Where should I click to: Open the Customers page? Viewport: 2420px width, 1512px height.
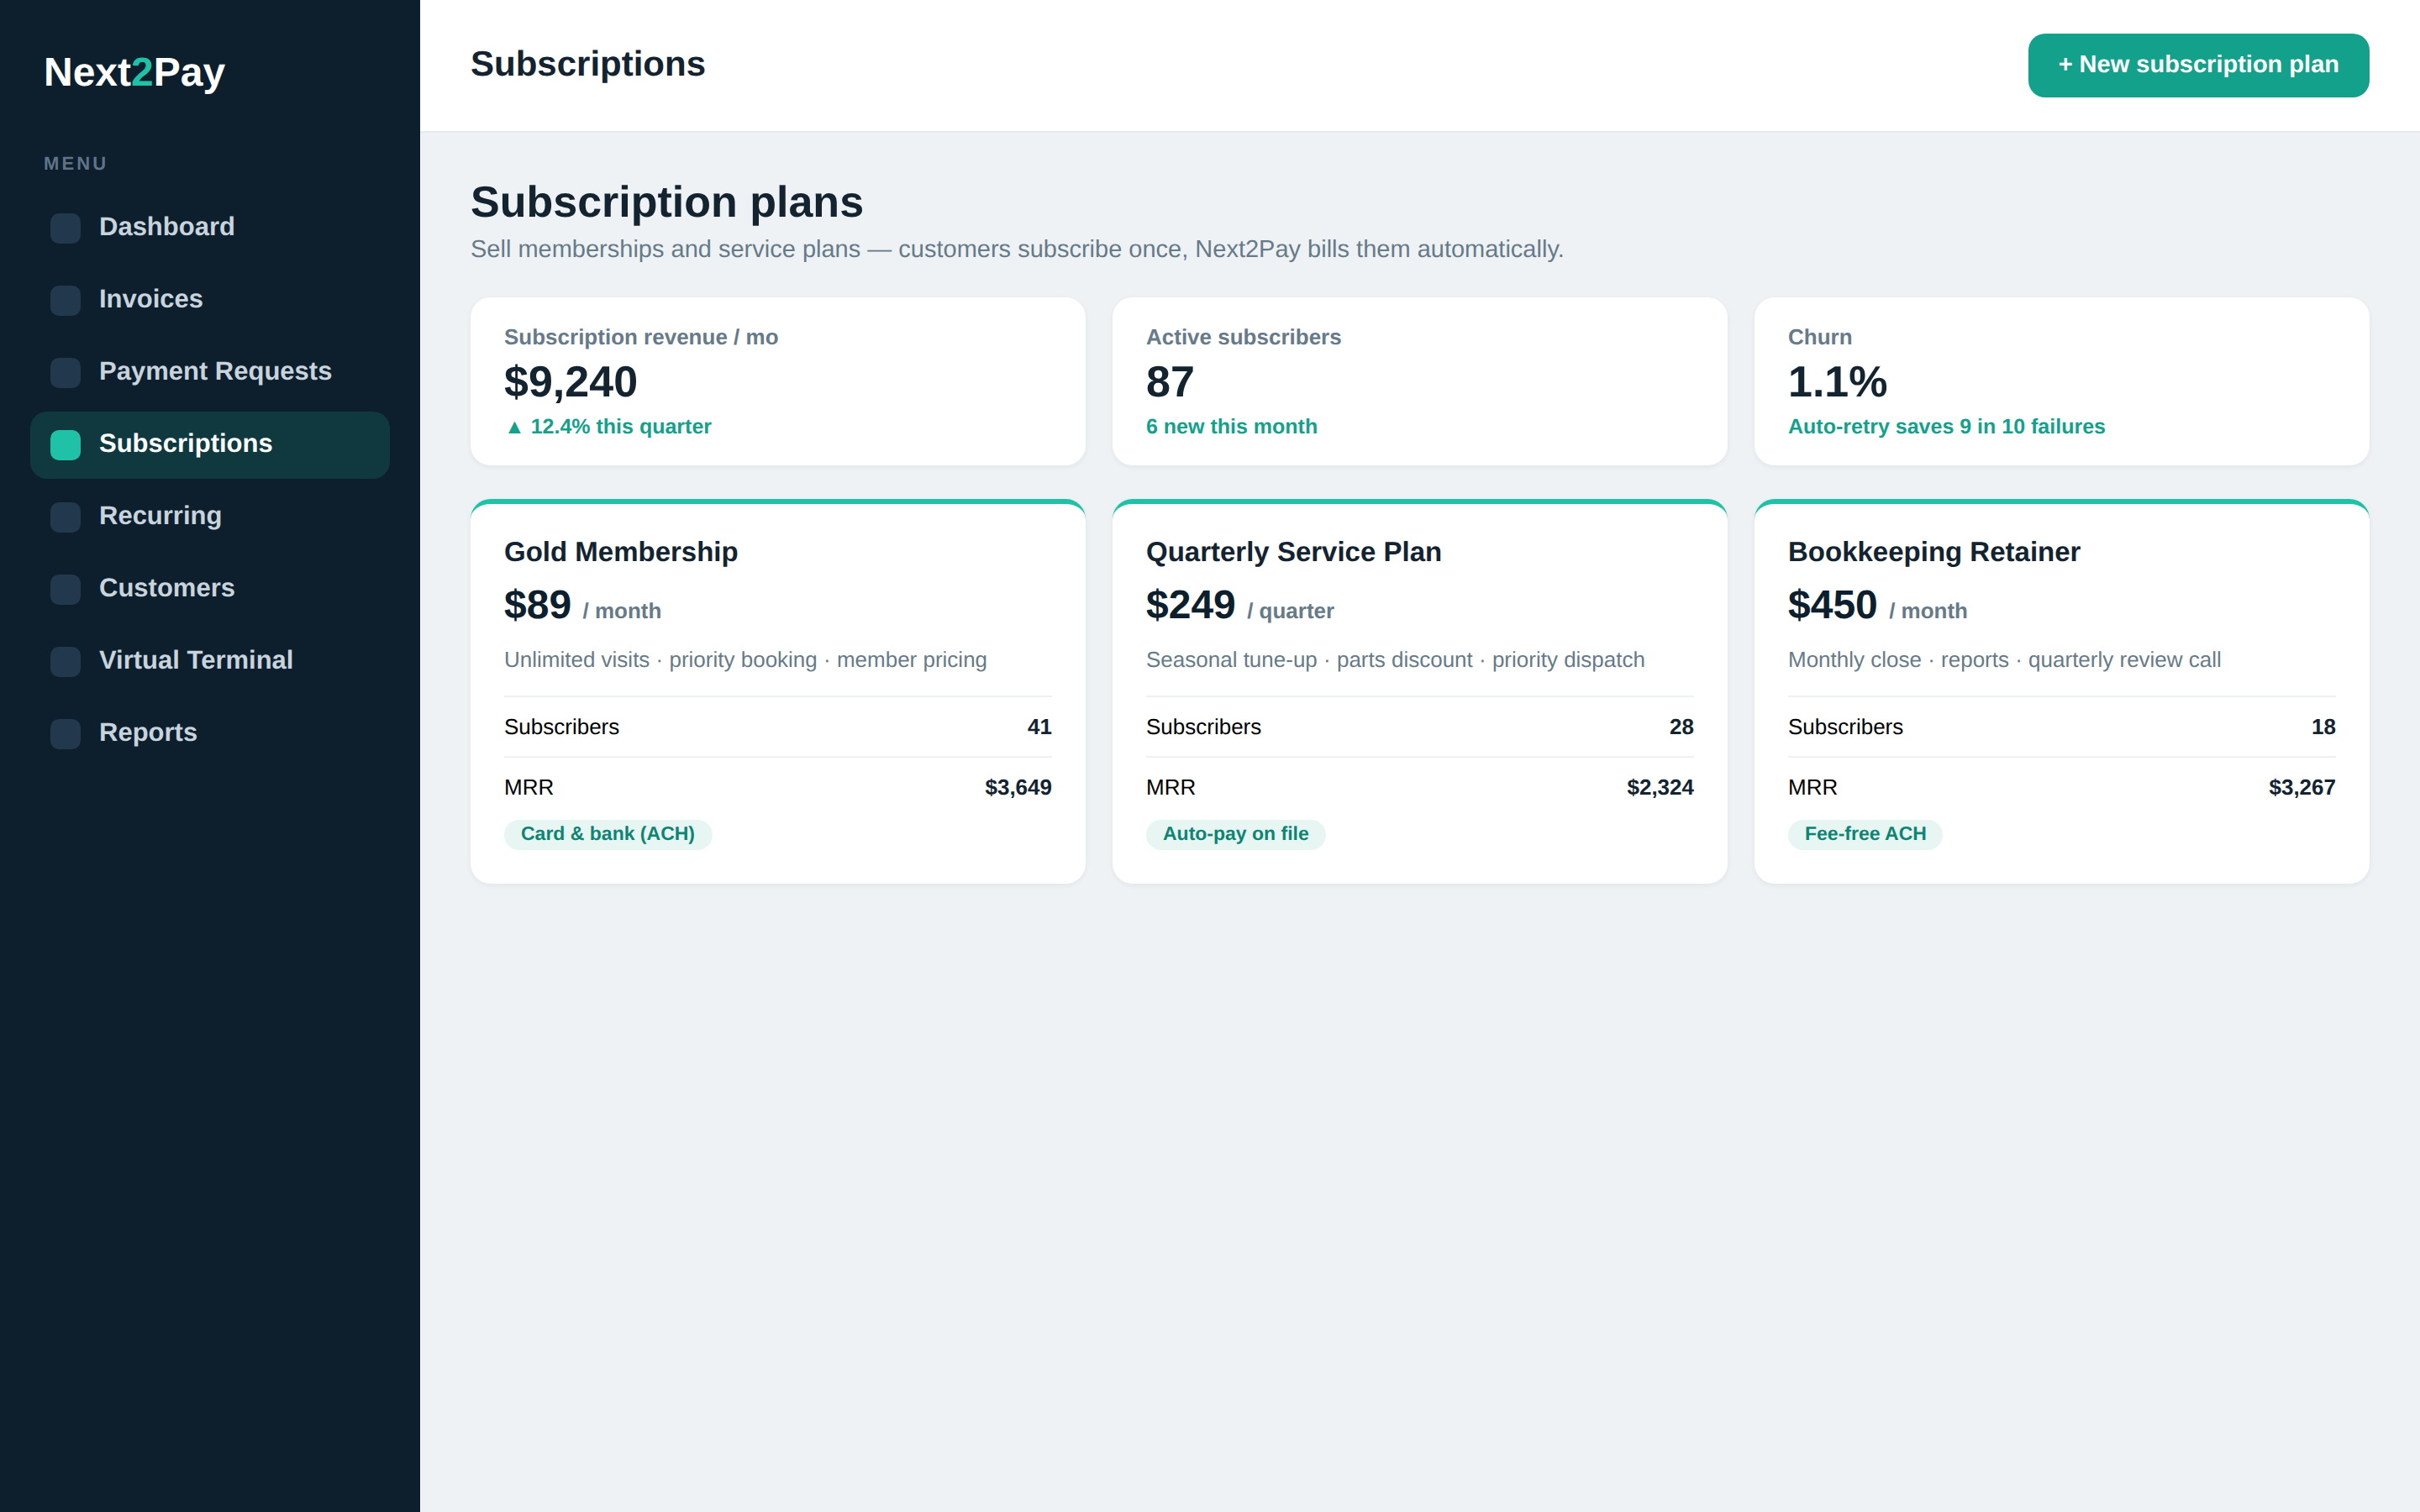pyautogui.click(x=210, y=589)
